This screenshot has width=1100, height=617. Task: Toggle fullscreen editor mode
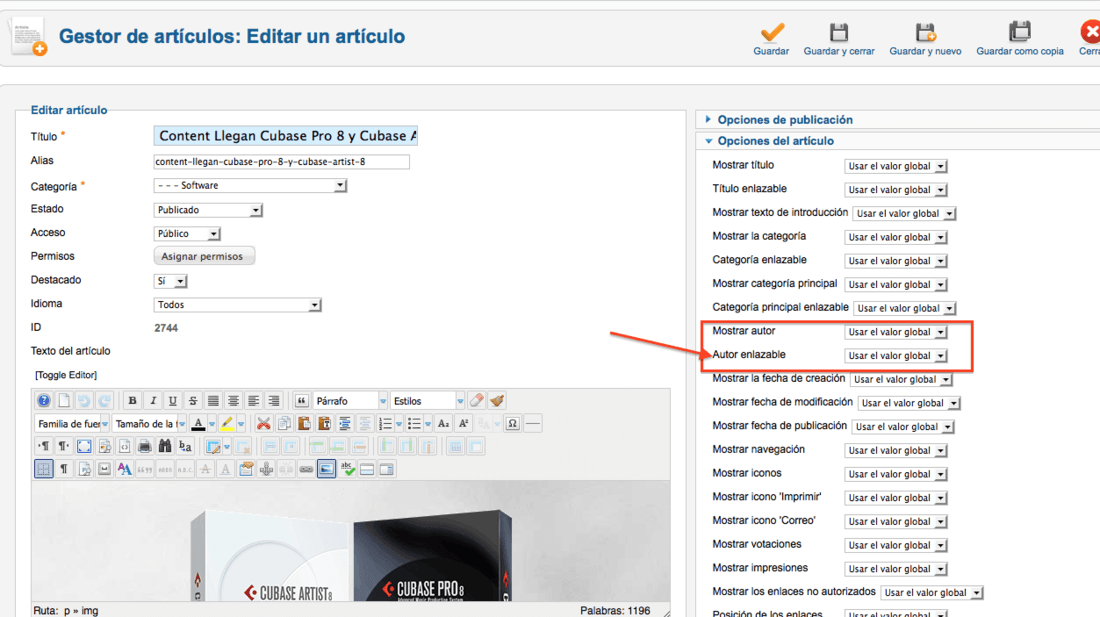84,446
